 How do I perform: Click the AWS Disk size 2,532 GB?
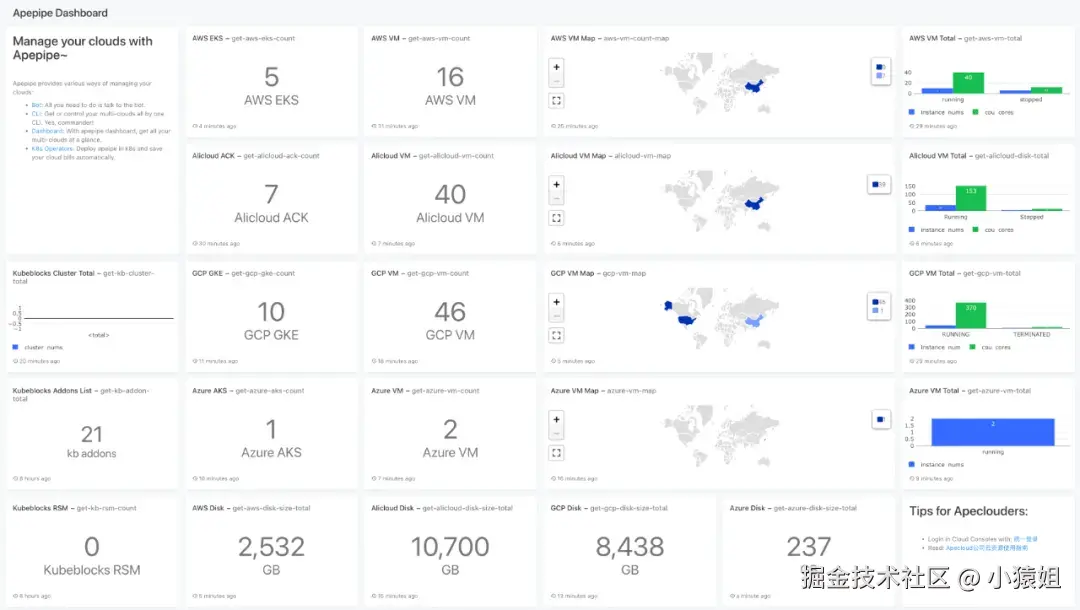click(271, 547)
